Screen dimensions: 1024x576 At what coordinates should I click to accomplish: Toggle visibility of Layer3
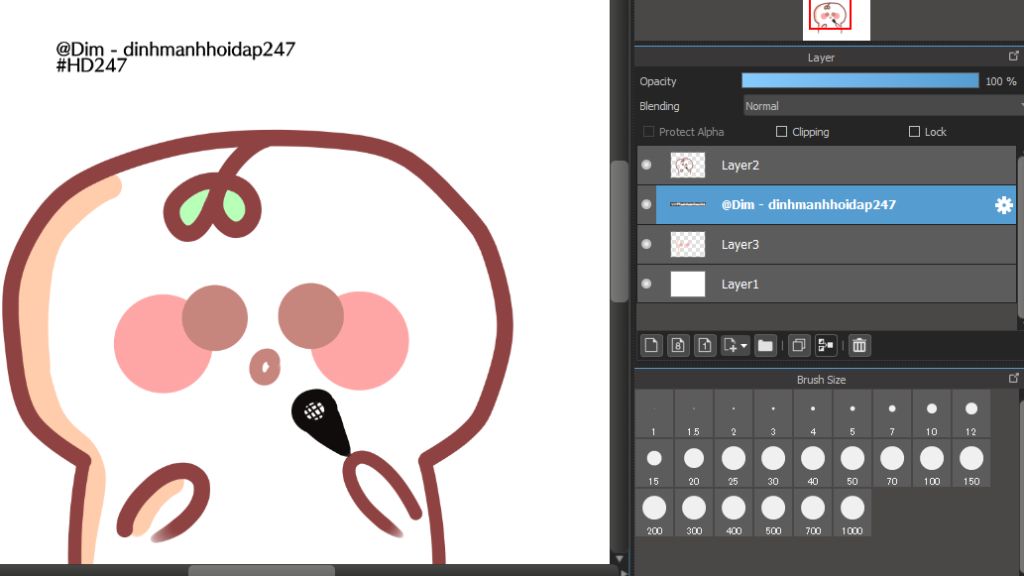(x=647, y=244)
